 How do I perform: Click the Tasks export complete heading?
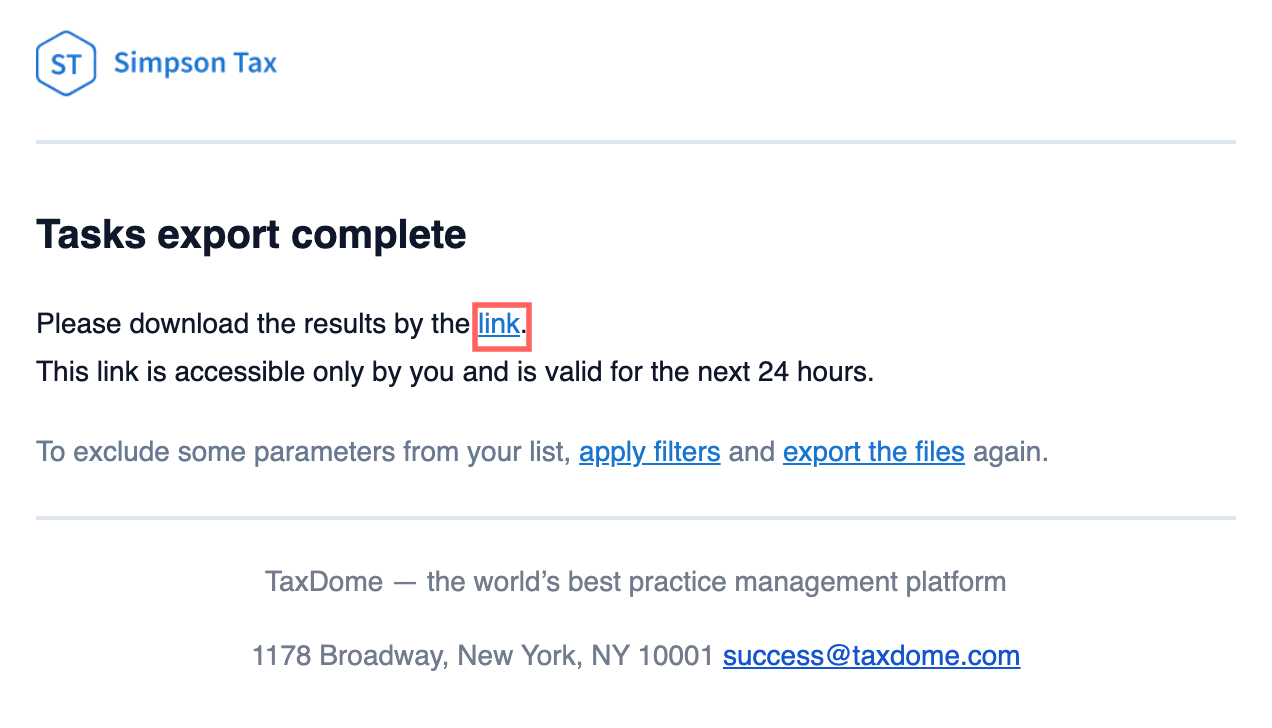(x=251, y=235)
